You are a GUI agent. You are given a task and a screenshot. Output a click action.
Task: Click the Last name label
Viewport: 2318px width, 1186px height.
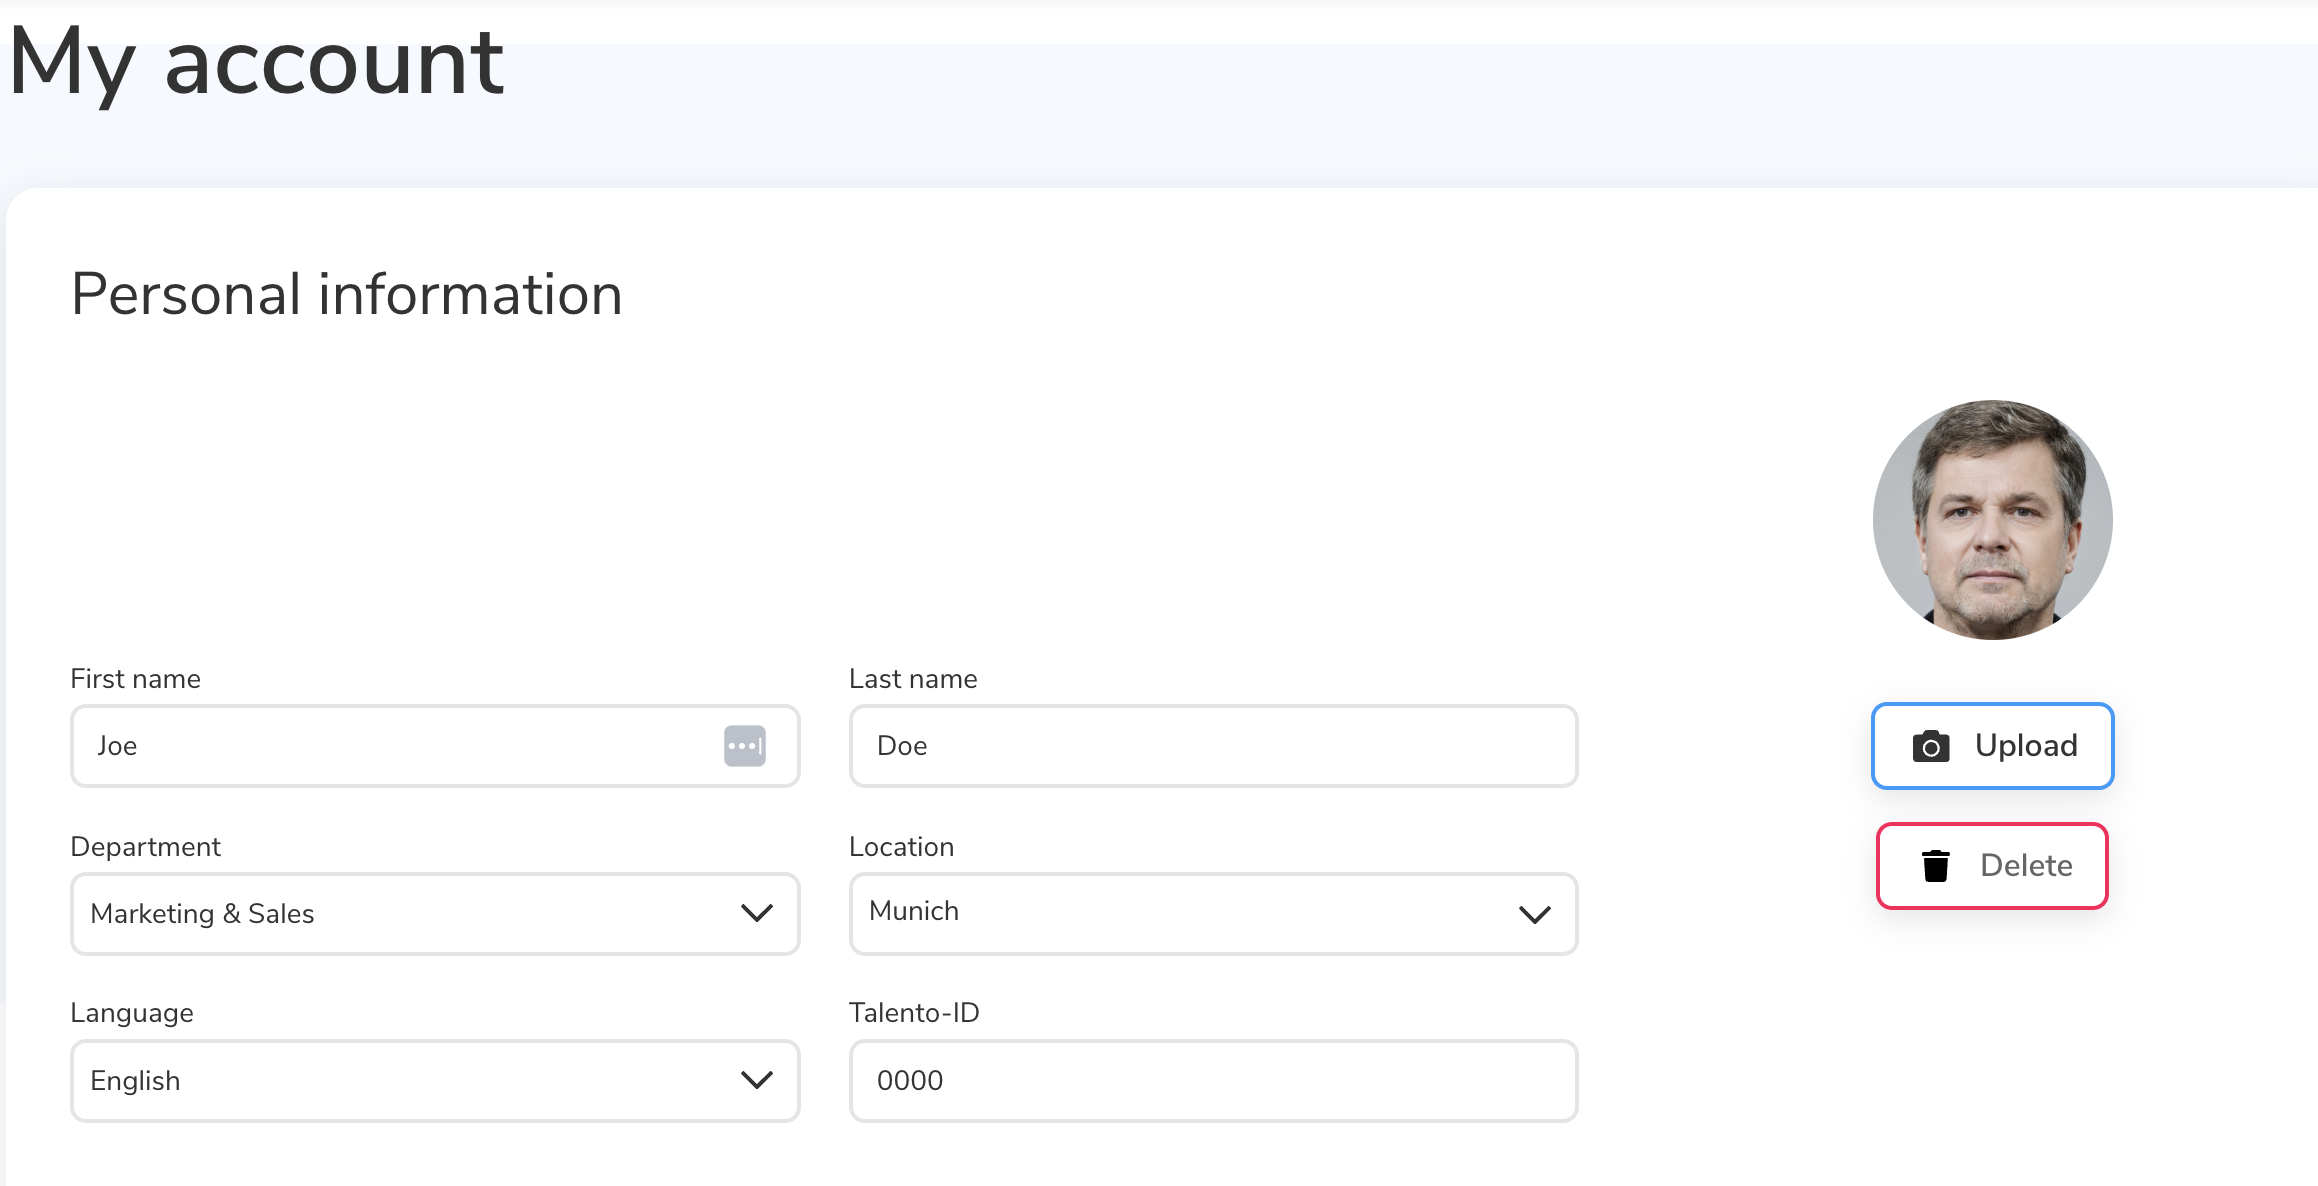(x=912, y=679)
